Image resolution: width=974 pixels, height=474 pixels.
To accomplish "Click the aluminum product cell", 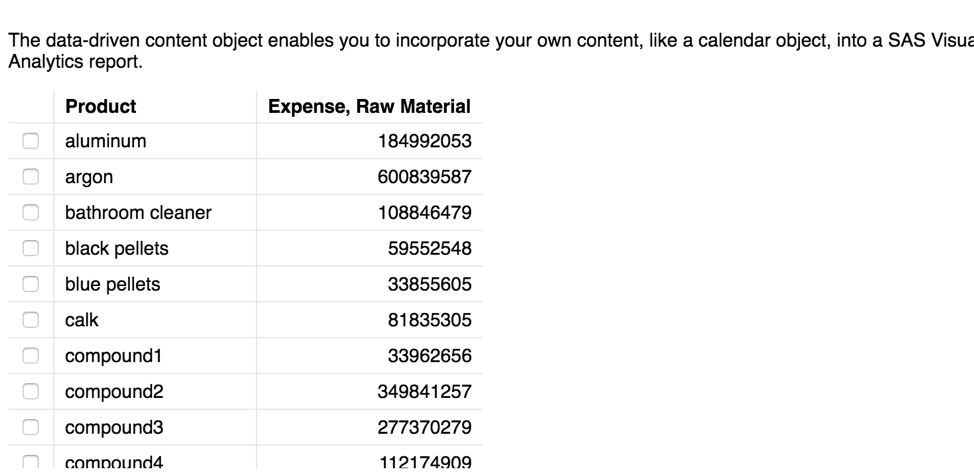I will tap(106, 142).
